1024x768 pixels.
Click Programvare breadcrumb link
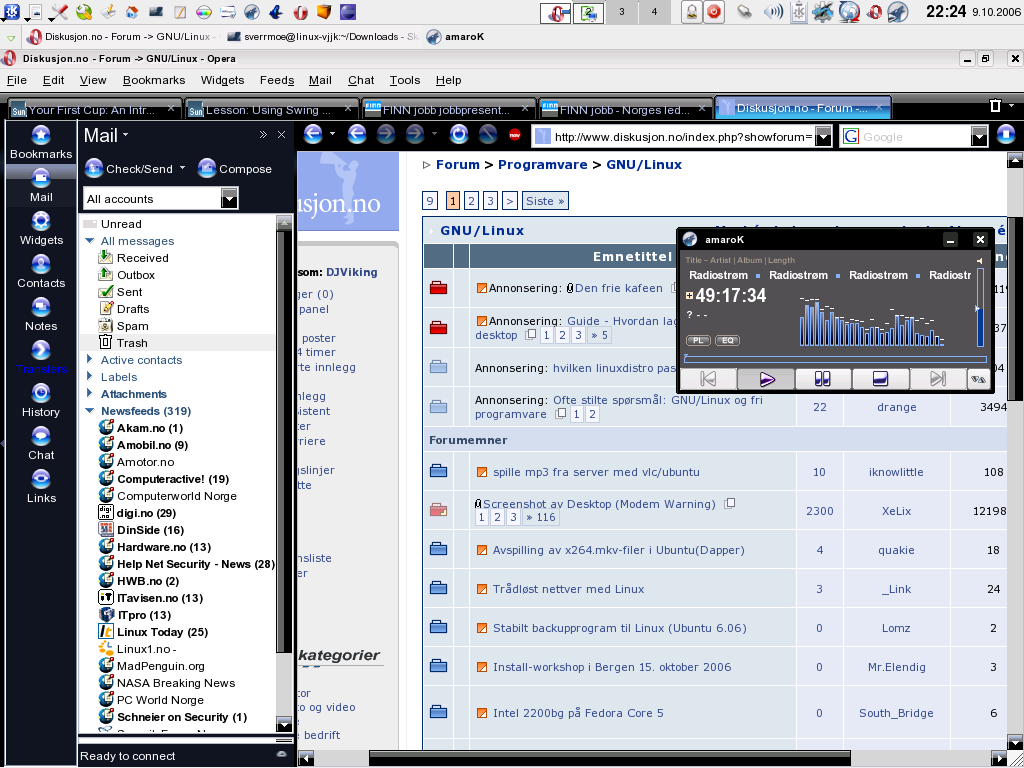pos(543,165)
